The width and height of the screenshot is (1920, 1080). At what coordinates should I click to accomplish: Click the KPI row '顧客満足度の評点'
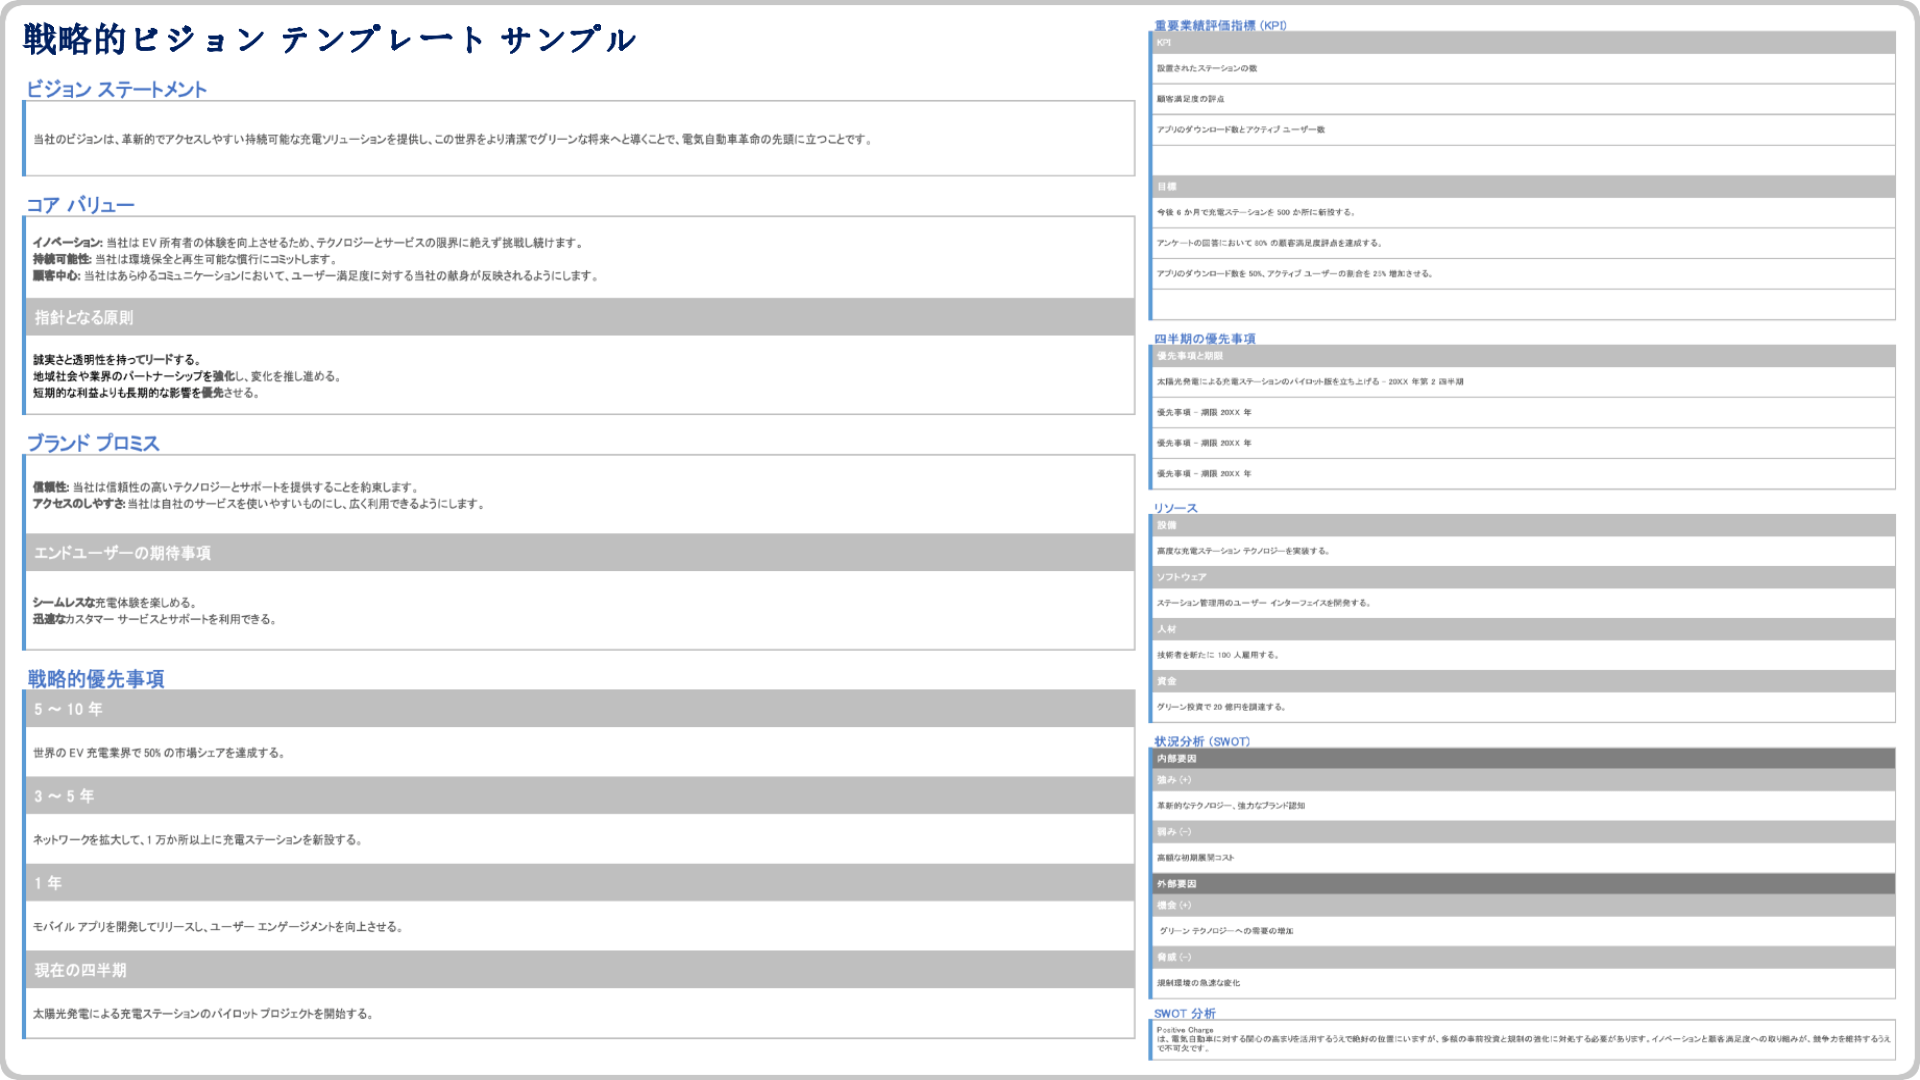coord(1524,99)
